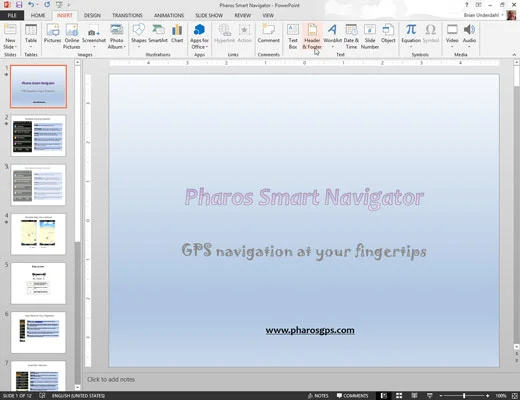Open the File menu
The width and height of the screenshot is (520, 400).
12,15
